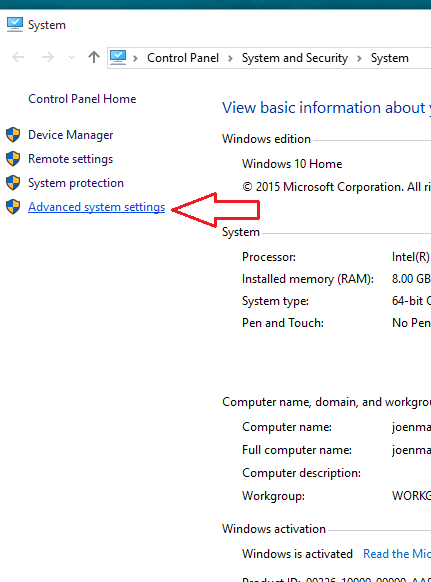The width and height of the screenshot is (431, 582).
Task: Click the Windows edition section label
Action: click(266, 139)
